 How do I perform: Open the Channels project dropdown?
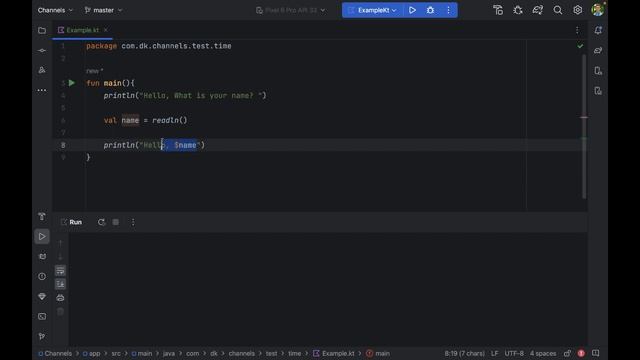(x=55, y=10)
